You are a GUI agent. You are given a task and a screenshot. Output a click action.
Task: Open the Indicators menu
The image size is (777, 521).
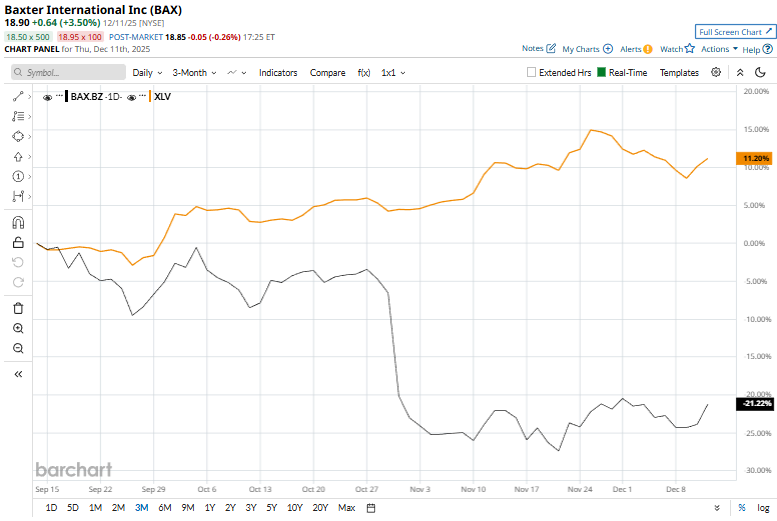(x=278, y=73)
